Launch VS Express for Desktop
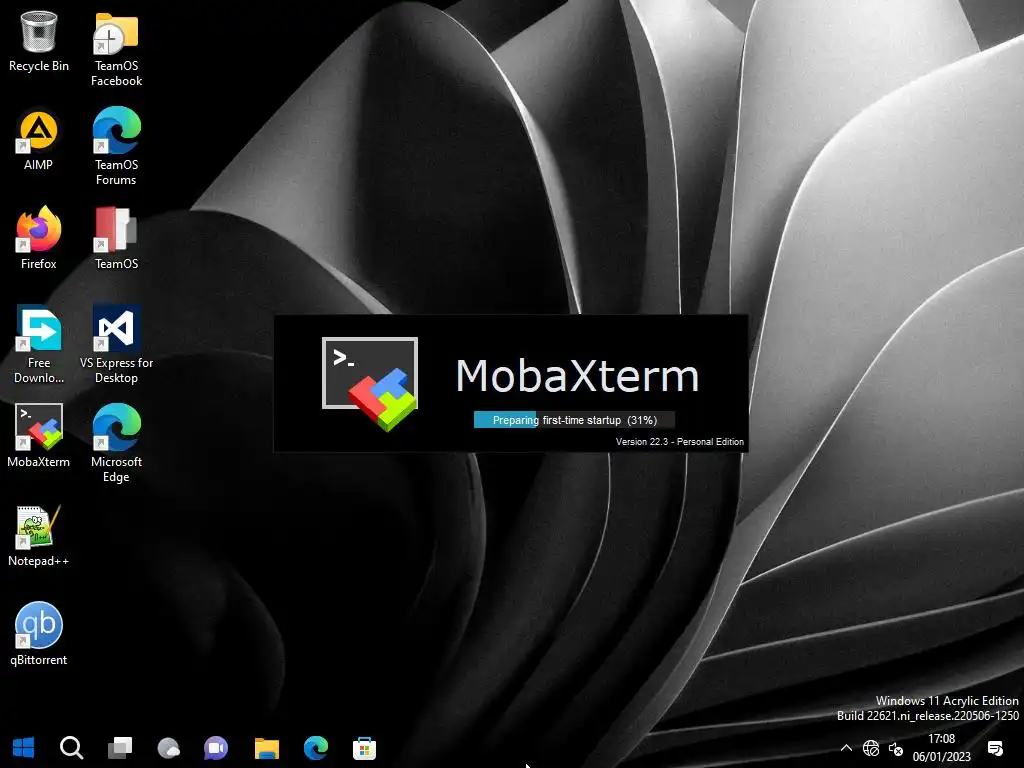 [116, 344]
